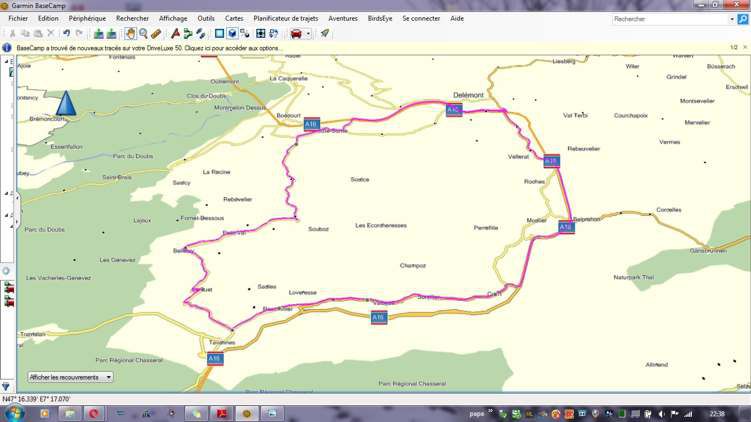Click the DriveLuxe 50 notification message

150,47
